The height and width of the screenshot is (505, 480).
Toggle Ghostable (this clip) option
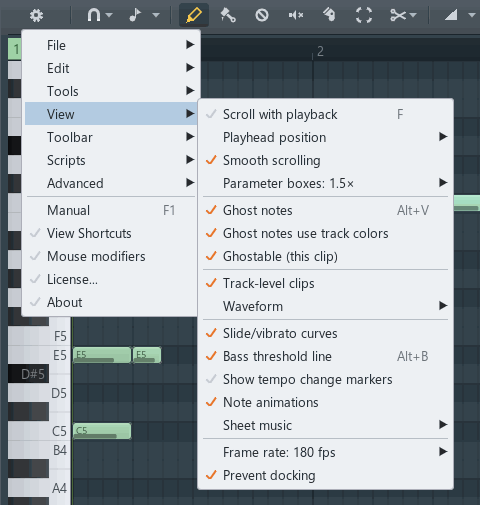(x=326, y=256)
